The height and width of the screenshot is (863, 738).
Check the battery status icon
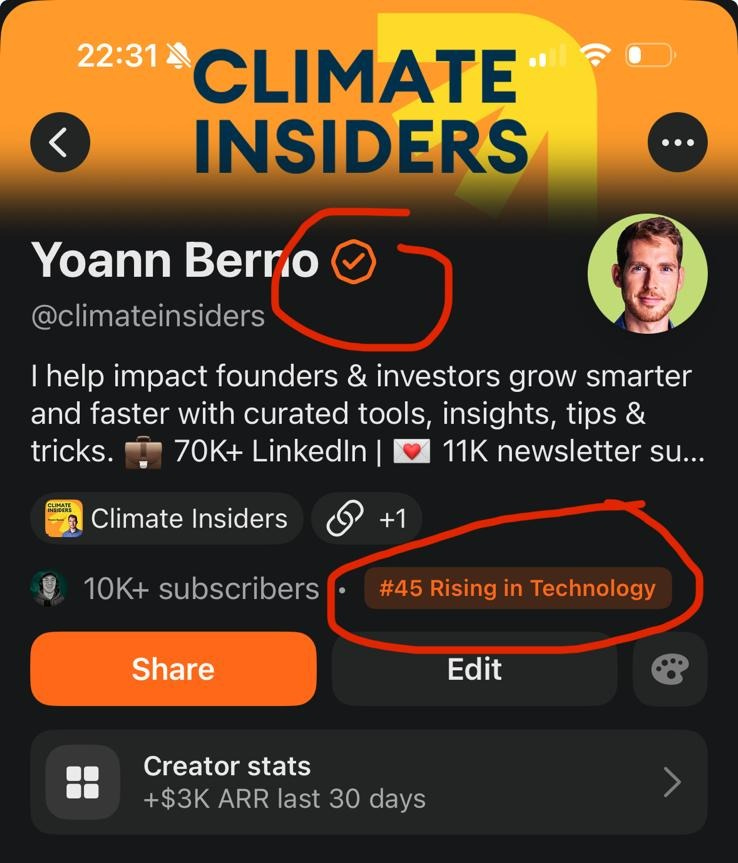coord(650,55)
